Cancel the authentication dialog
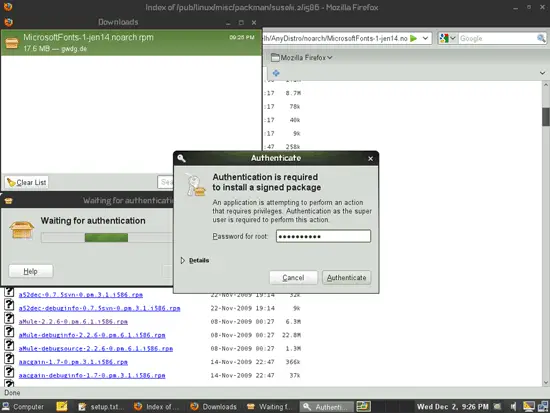 [x=293, y=278]
